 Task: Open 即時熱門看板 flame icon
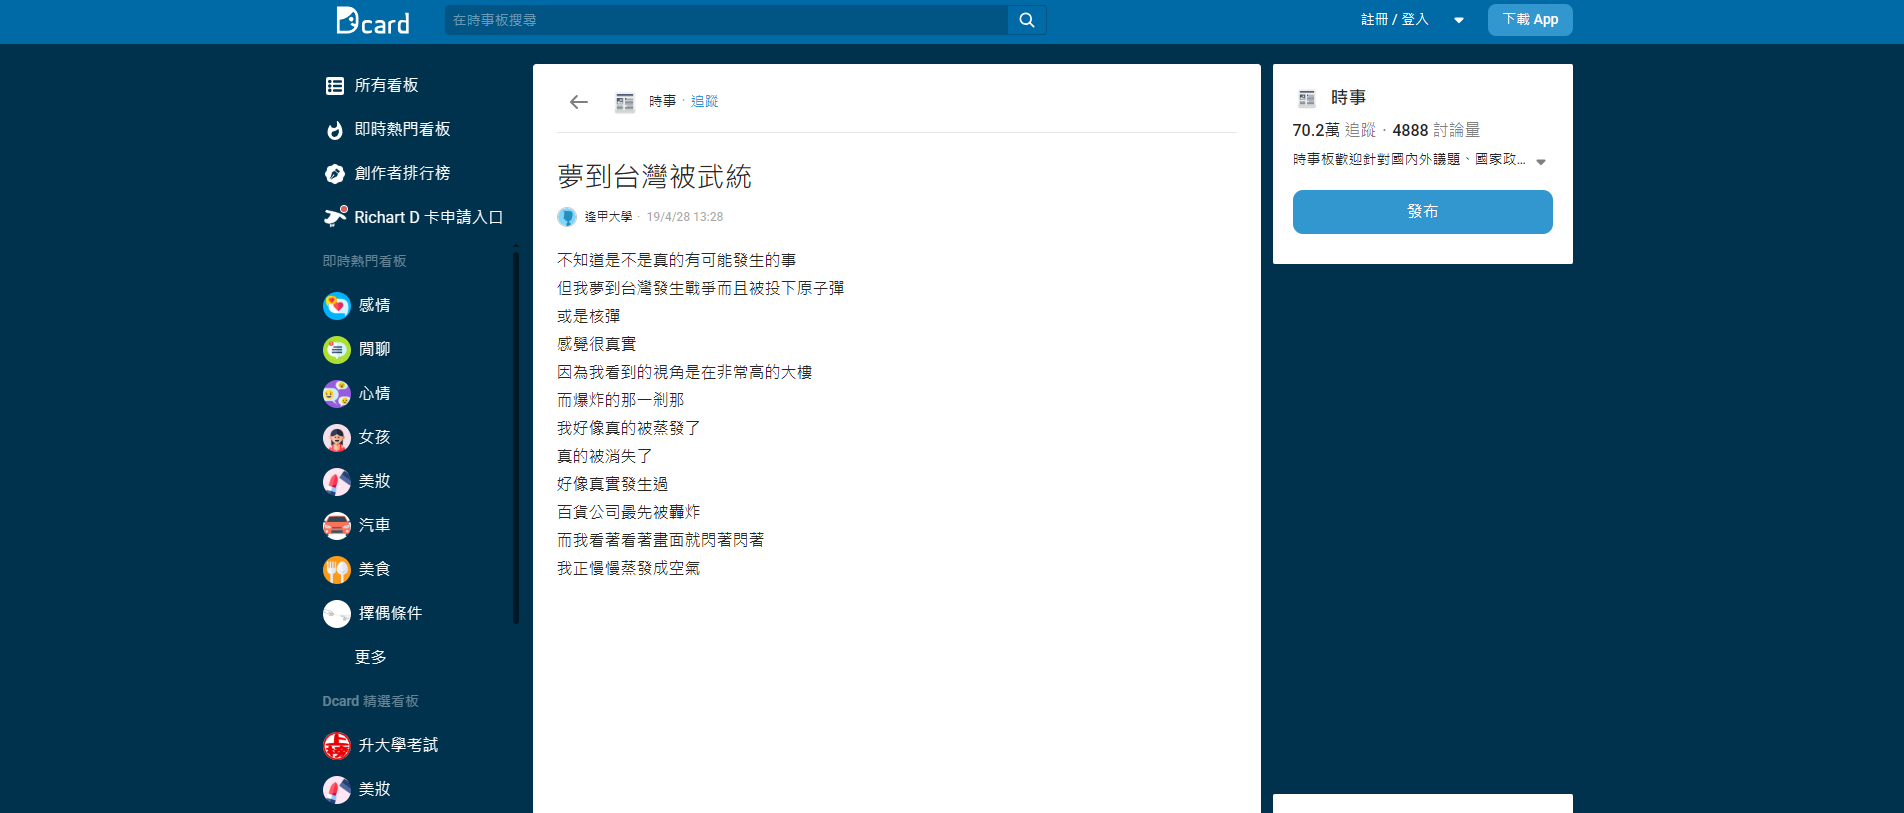(335, 130)
